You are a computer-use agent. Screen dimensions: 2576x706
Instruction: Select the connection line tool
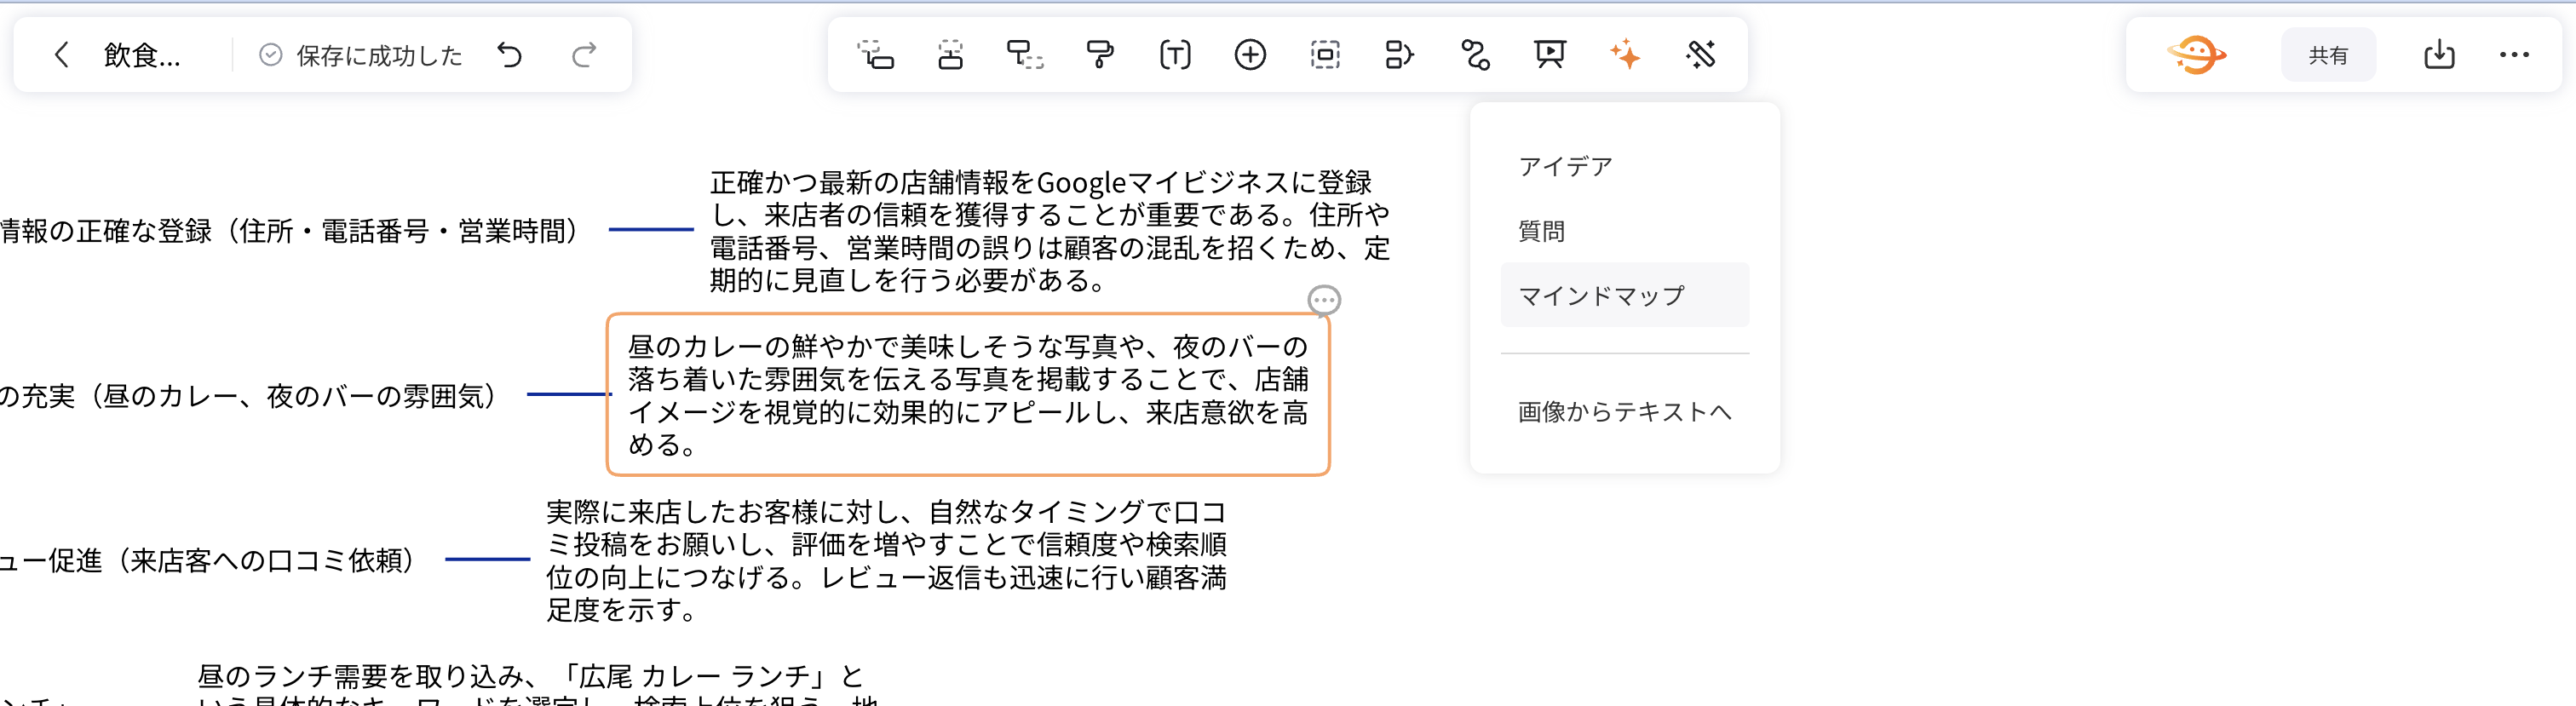pos(1475,55)
